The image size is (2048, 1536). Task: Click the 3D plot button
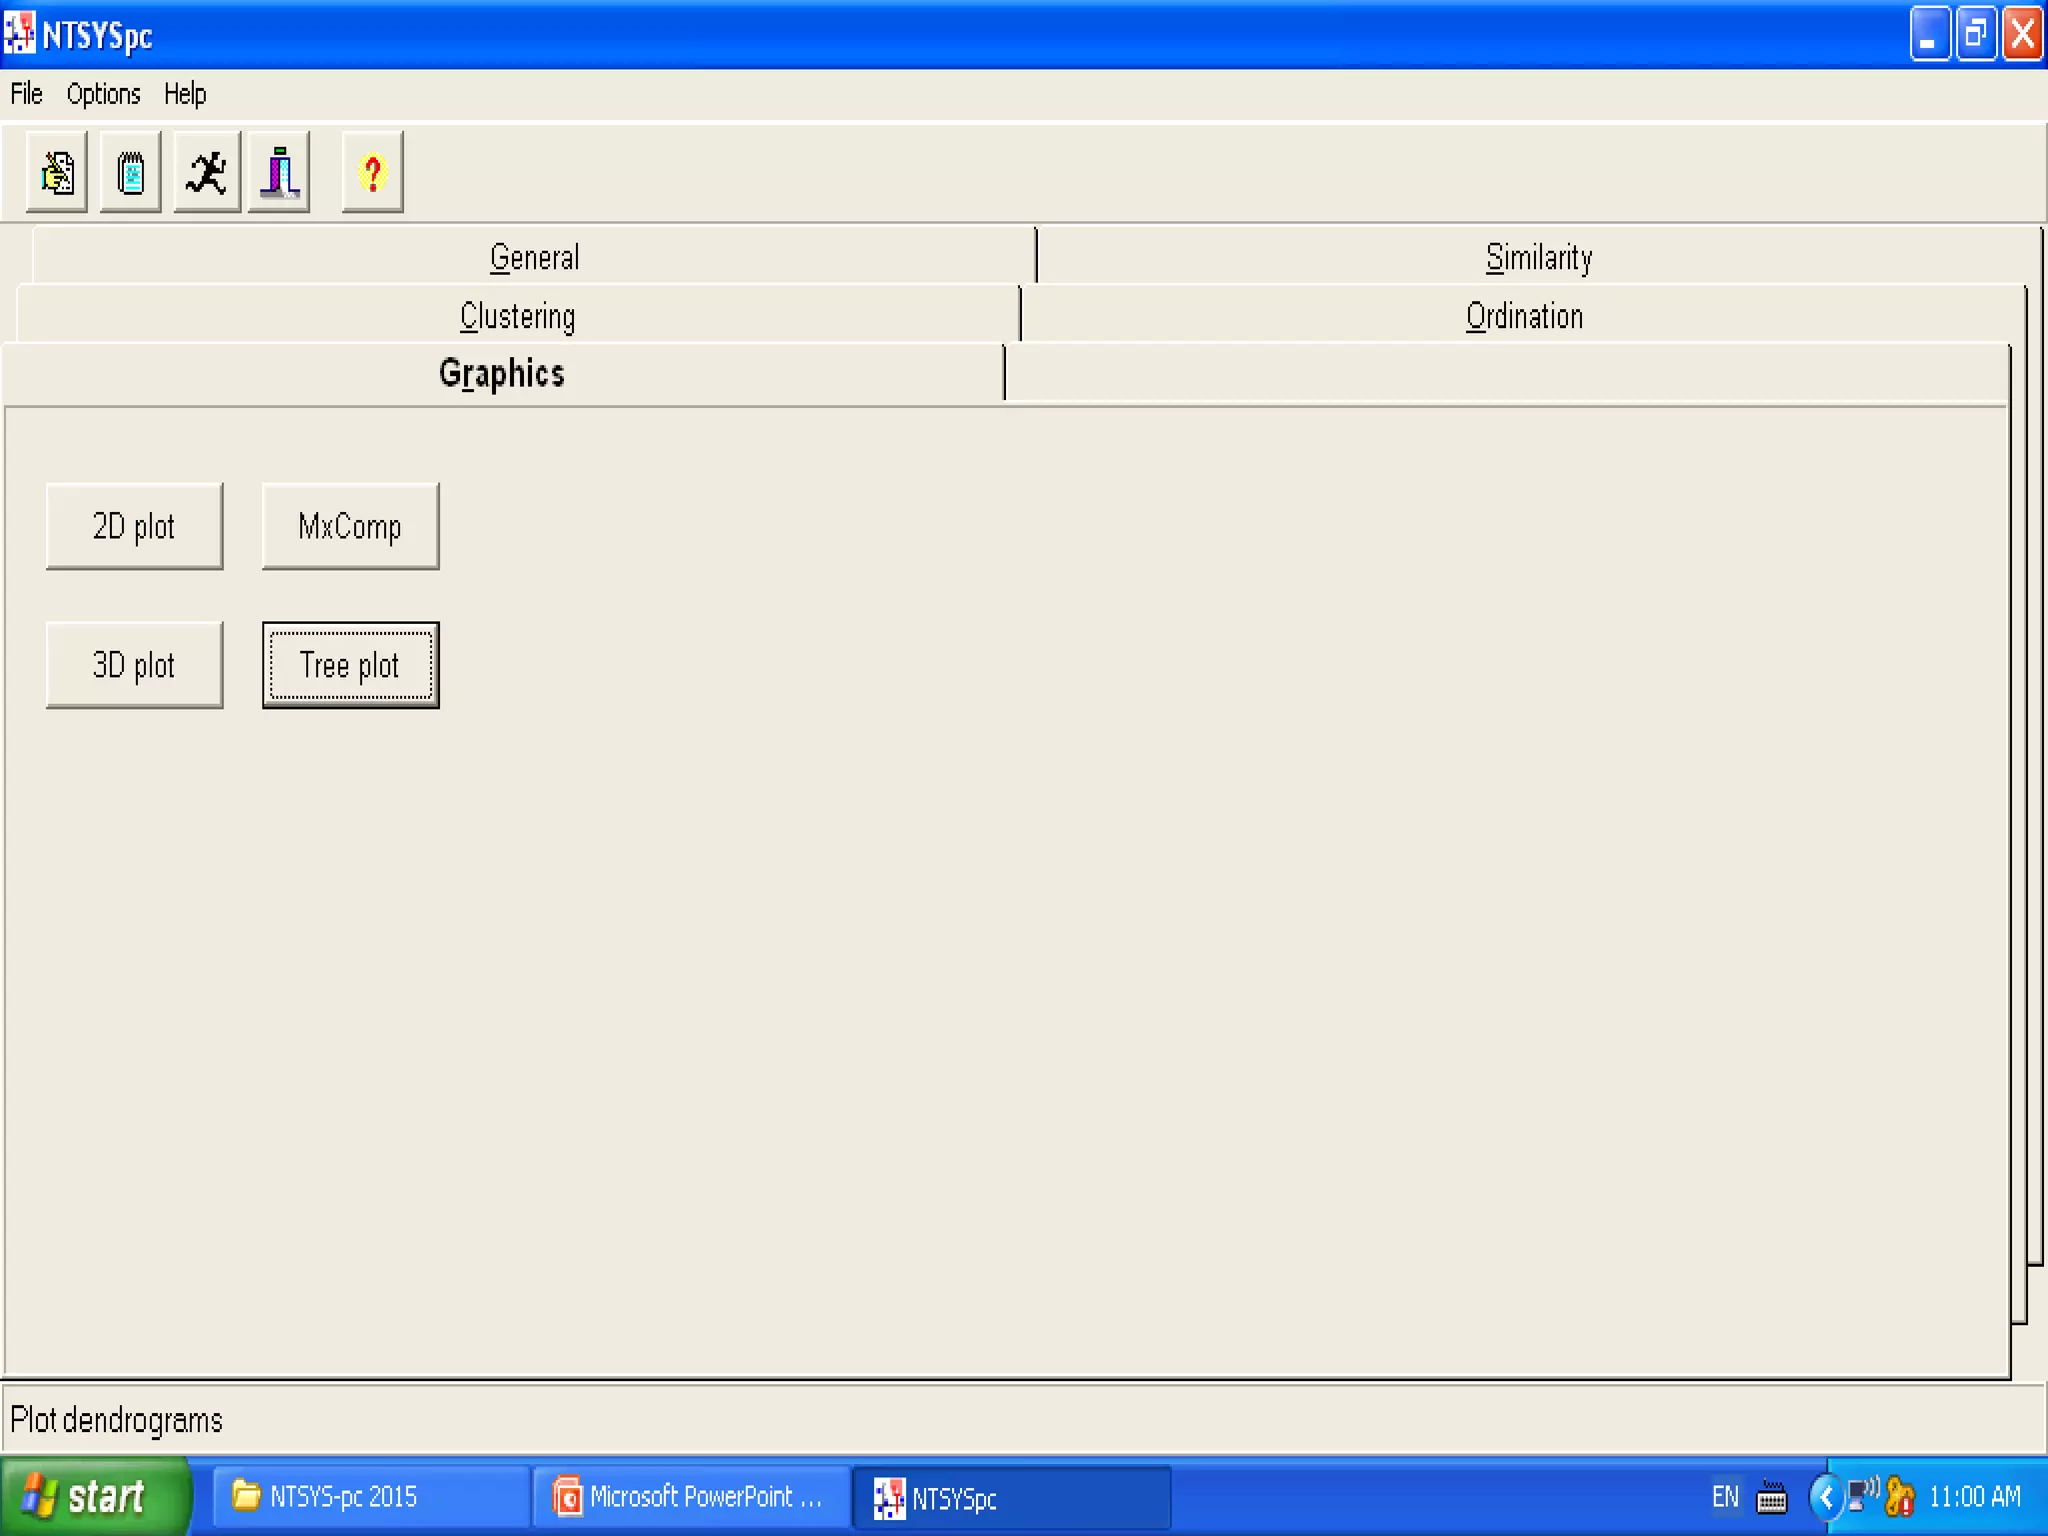(134, 666)
